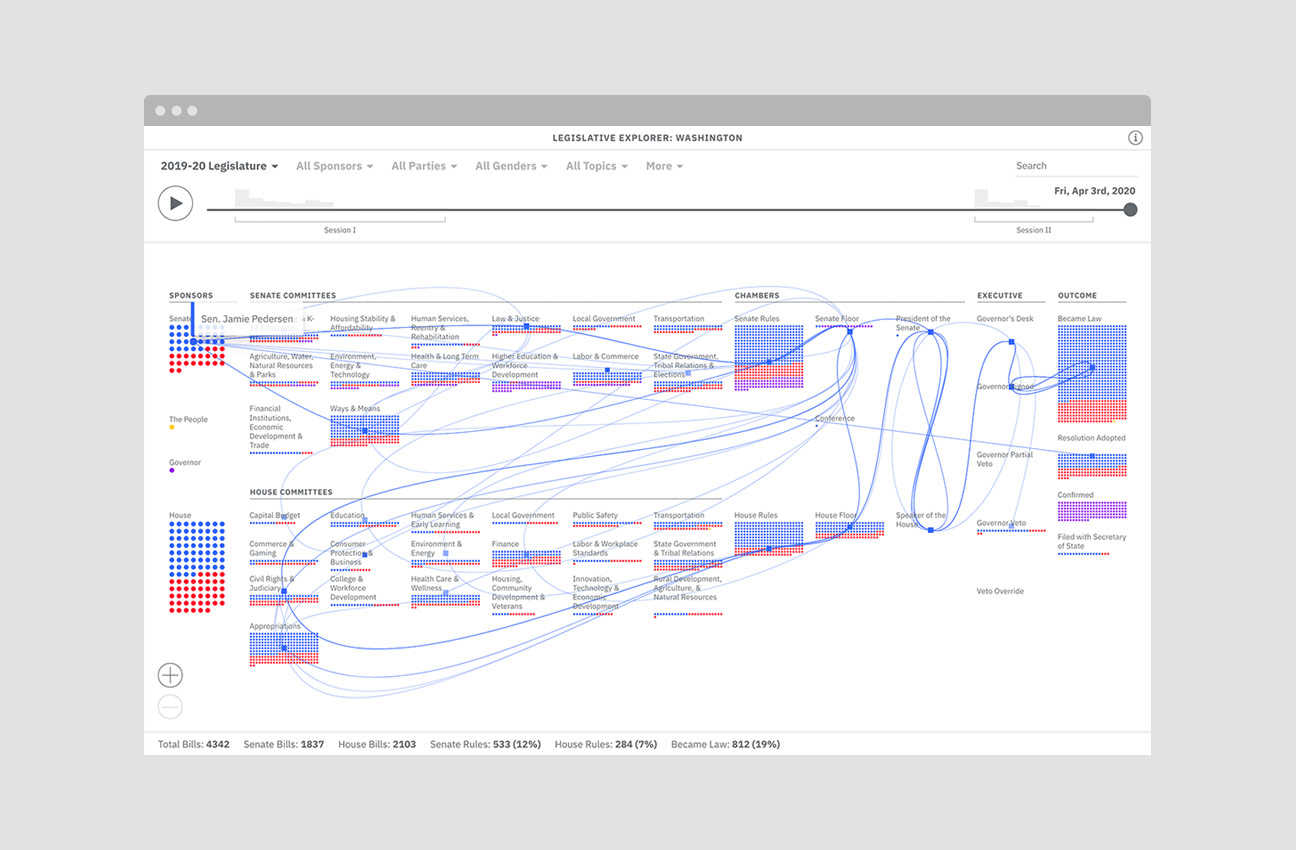Screen dimensions: 1296x850
Task: Select State Government, Tribal Relations & Elections
Action: (688, 371)
